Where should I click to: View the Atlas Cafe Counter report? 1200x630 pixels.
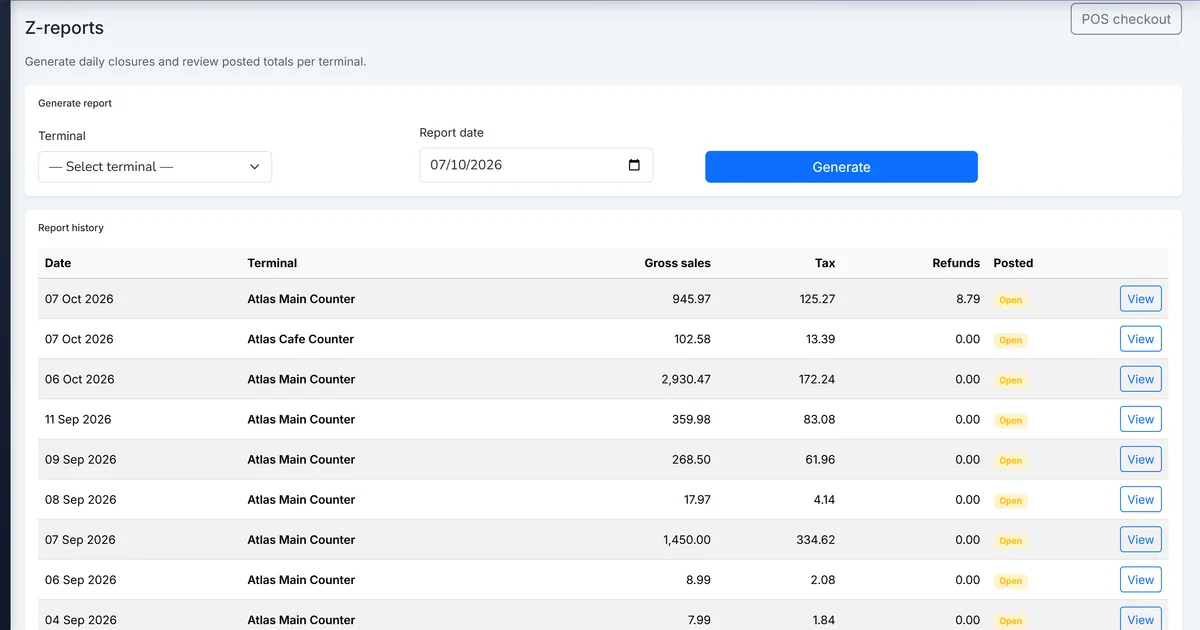point(1140,339)
